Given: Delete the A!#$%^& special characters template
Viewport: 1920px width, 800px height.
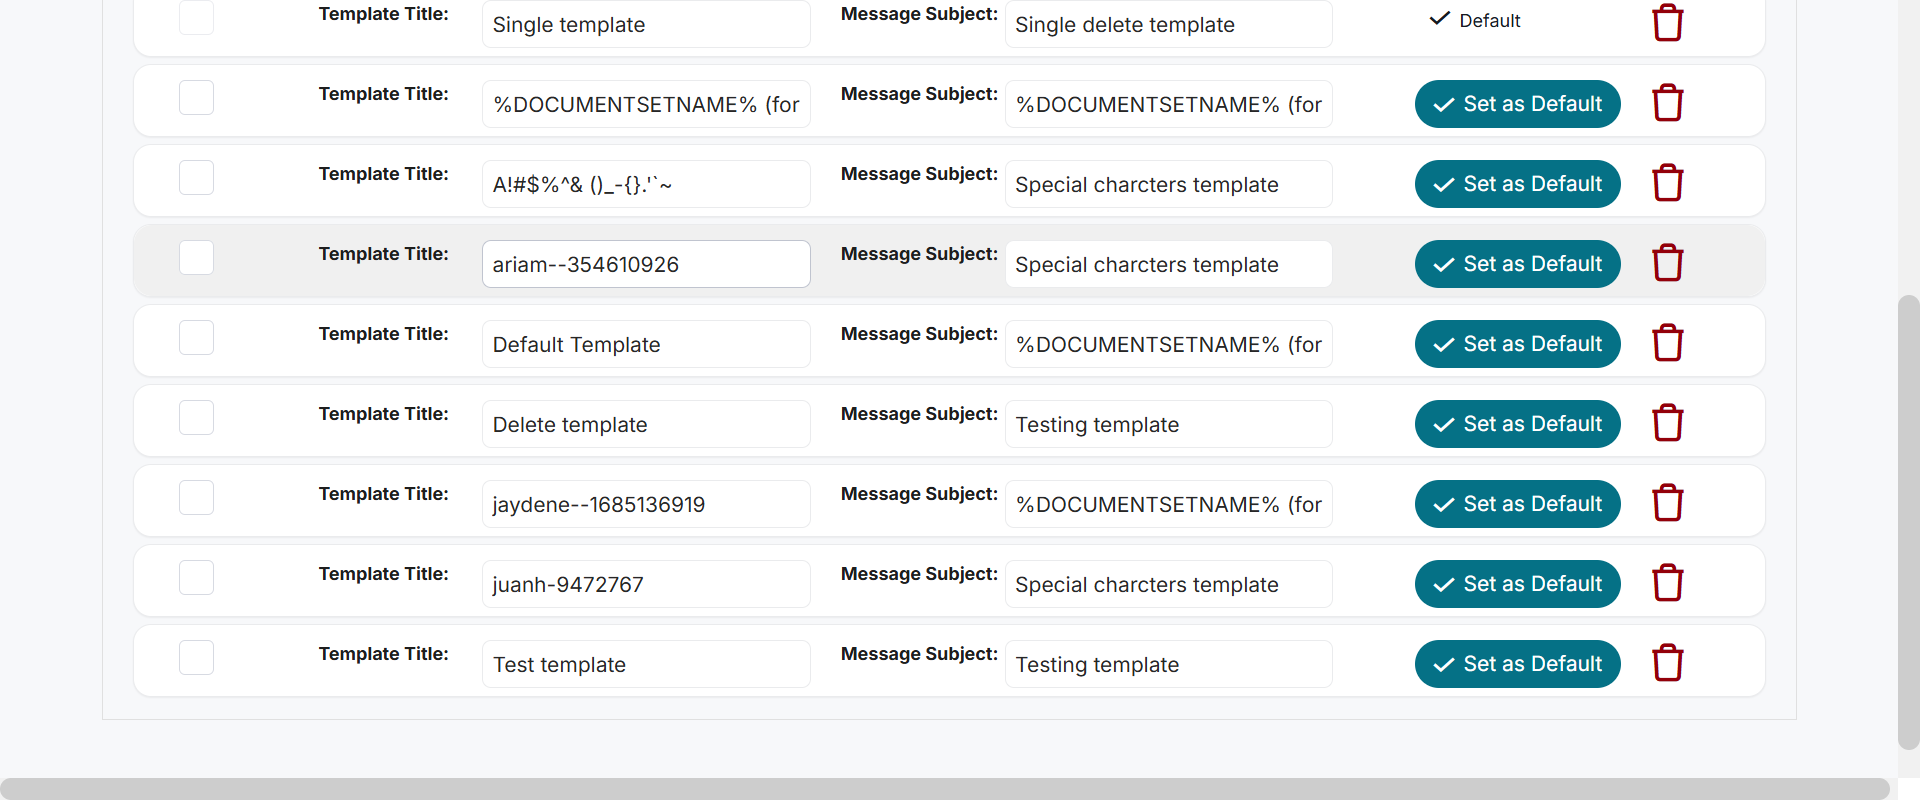Looking at the screenshot, I should click(1667, 183).
